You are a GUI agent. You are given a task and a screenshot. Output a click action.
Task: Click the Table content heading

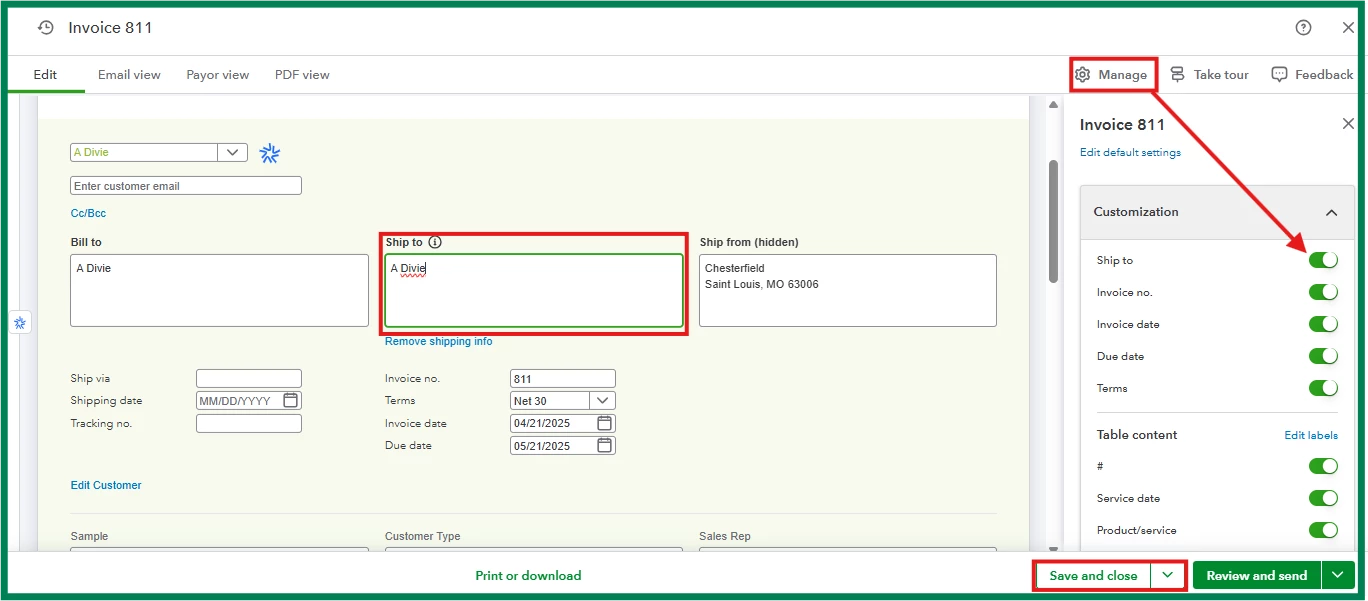tap(1137, 435)
